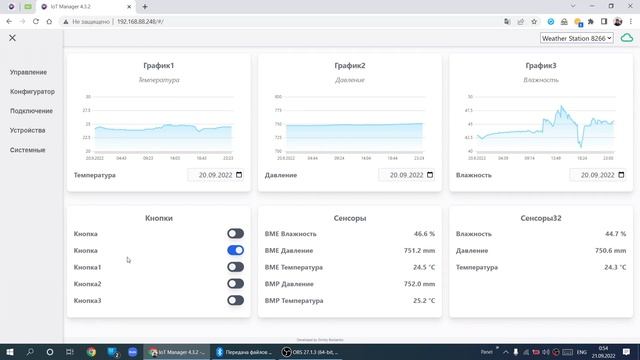Open the Chrome profile avatar
Viewport: 640px width, 360px height.
[x=618, y=22]
